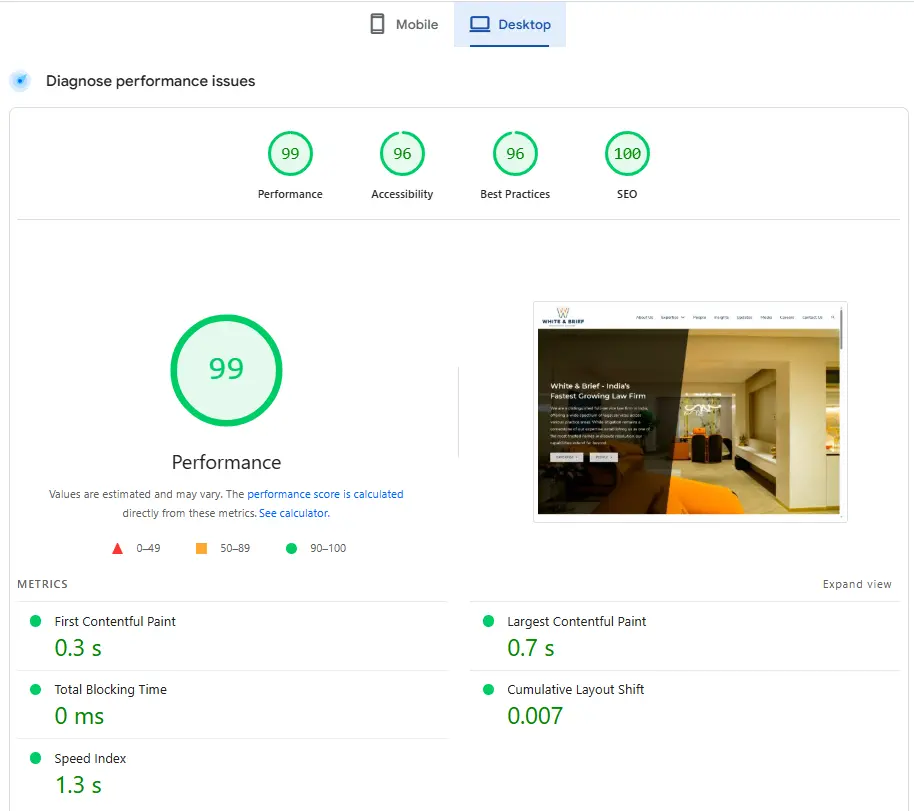The width and height of the screenshot is (914, 811).
Task: Click the red triangle 0–49 legend icon
Action: click(x=117, y=548)
